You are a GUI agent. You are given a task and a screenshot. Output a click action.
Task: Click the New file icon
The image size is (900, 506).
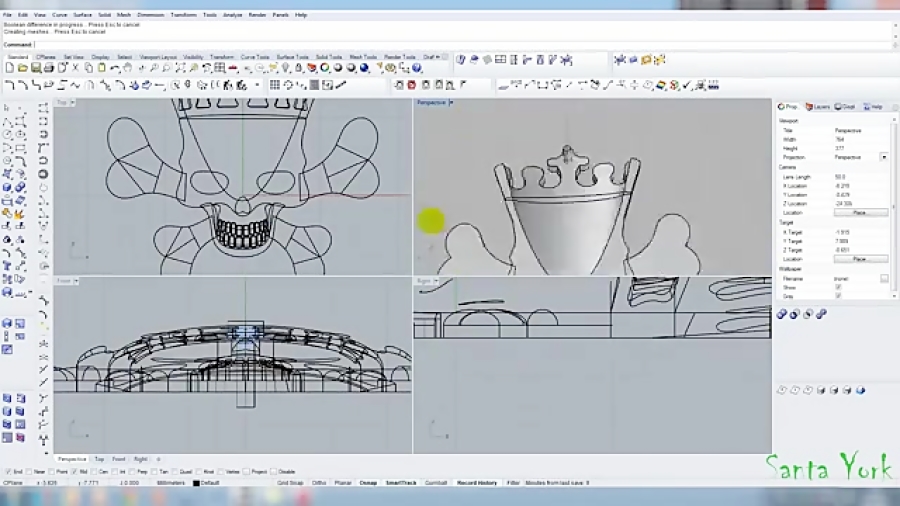point(9,68)
